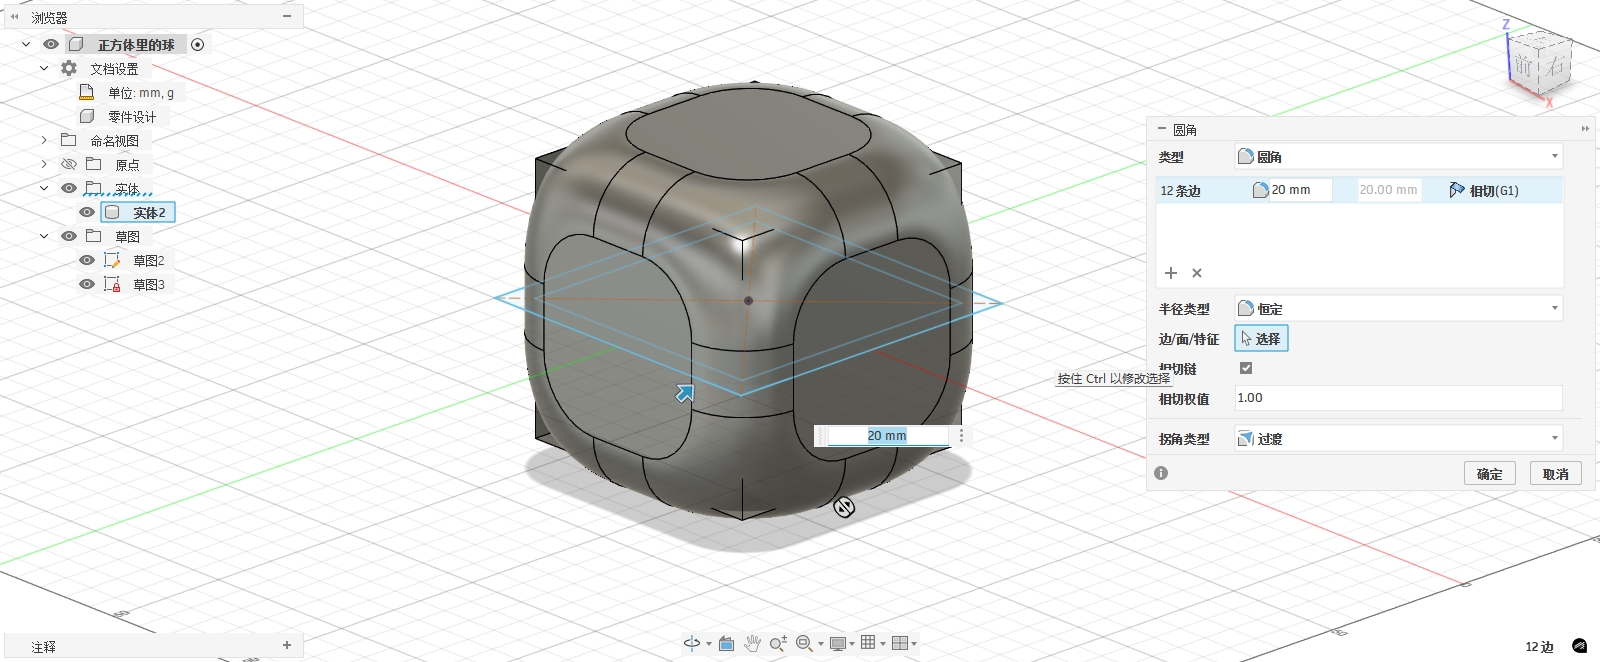The height and width of the screenshot is (662, 1600).
Task: Click the floating 20 mm canvas input
Action: (x=887, y=435)
